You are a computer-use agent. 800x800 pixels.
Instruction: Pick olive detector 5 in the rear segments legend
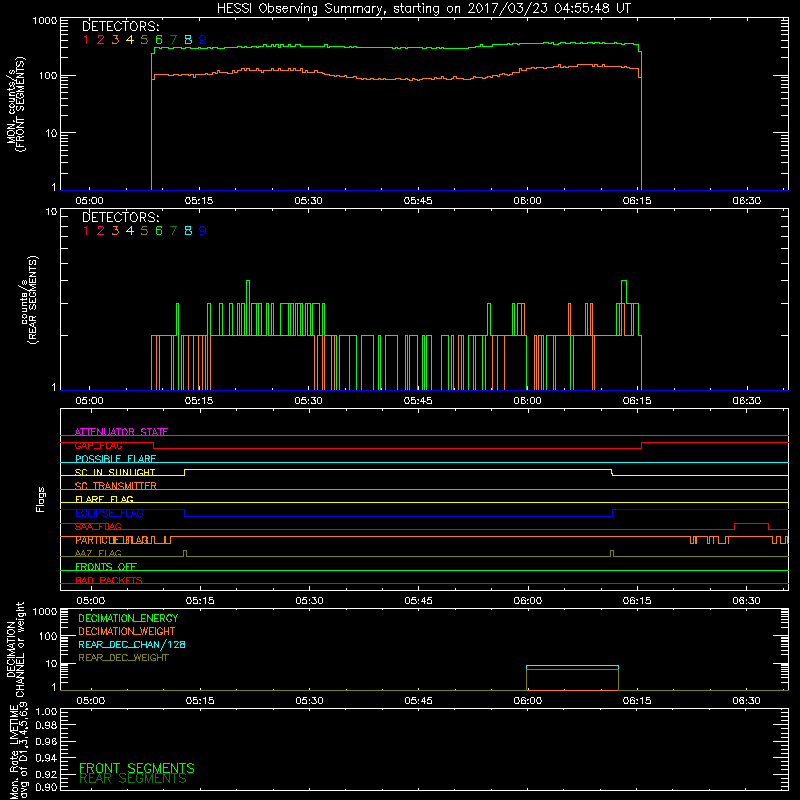(144, 231)
